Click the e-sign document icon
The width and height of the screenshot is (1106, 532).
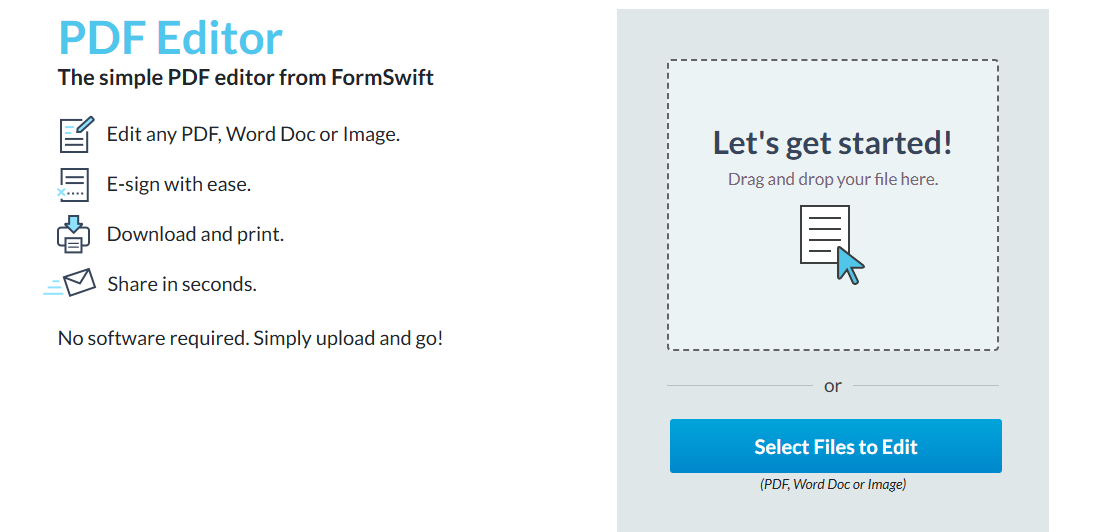point(73,185)
